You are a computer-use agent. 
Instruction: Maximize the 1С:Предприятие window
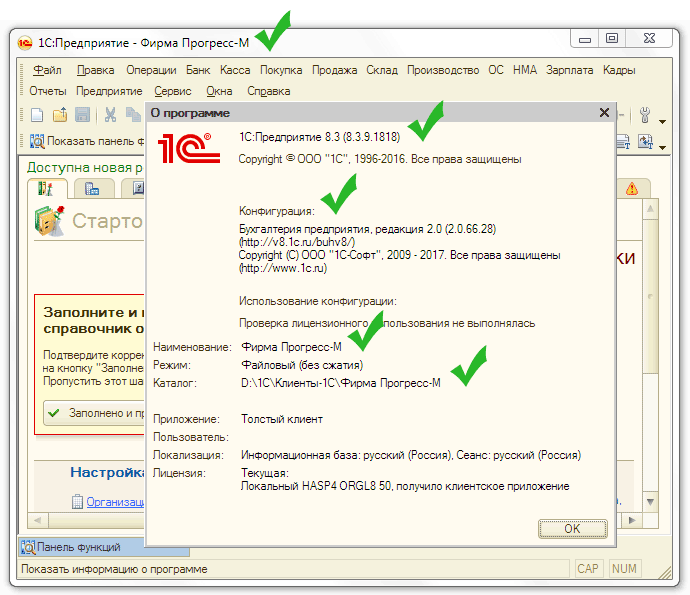click(x=612, y=39)
